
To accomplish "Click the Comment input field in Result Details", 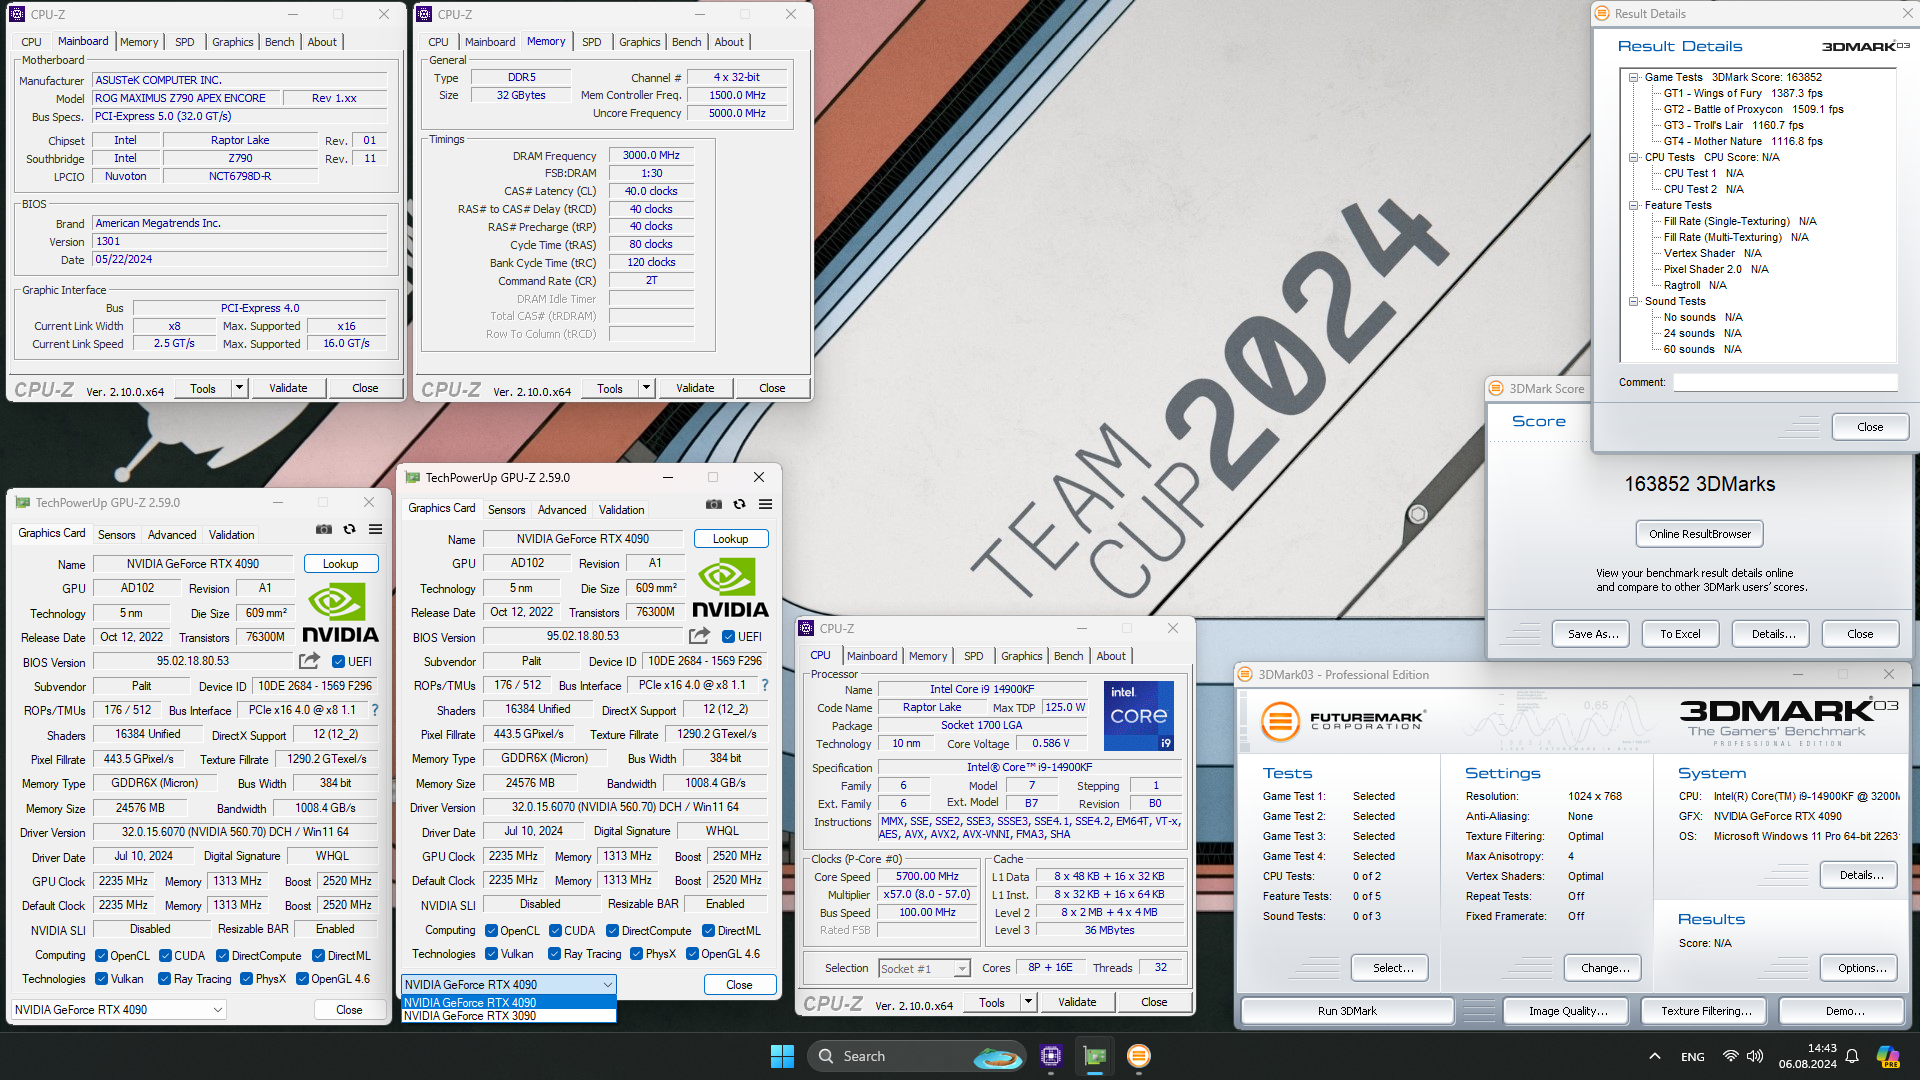I will (x=1785, y=382).
